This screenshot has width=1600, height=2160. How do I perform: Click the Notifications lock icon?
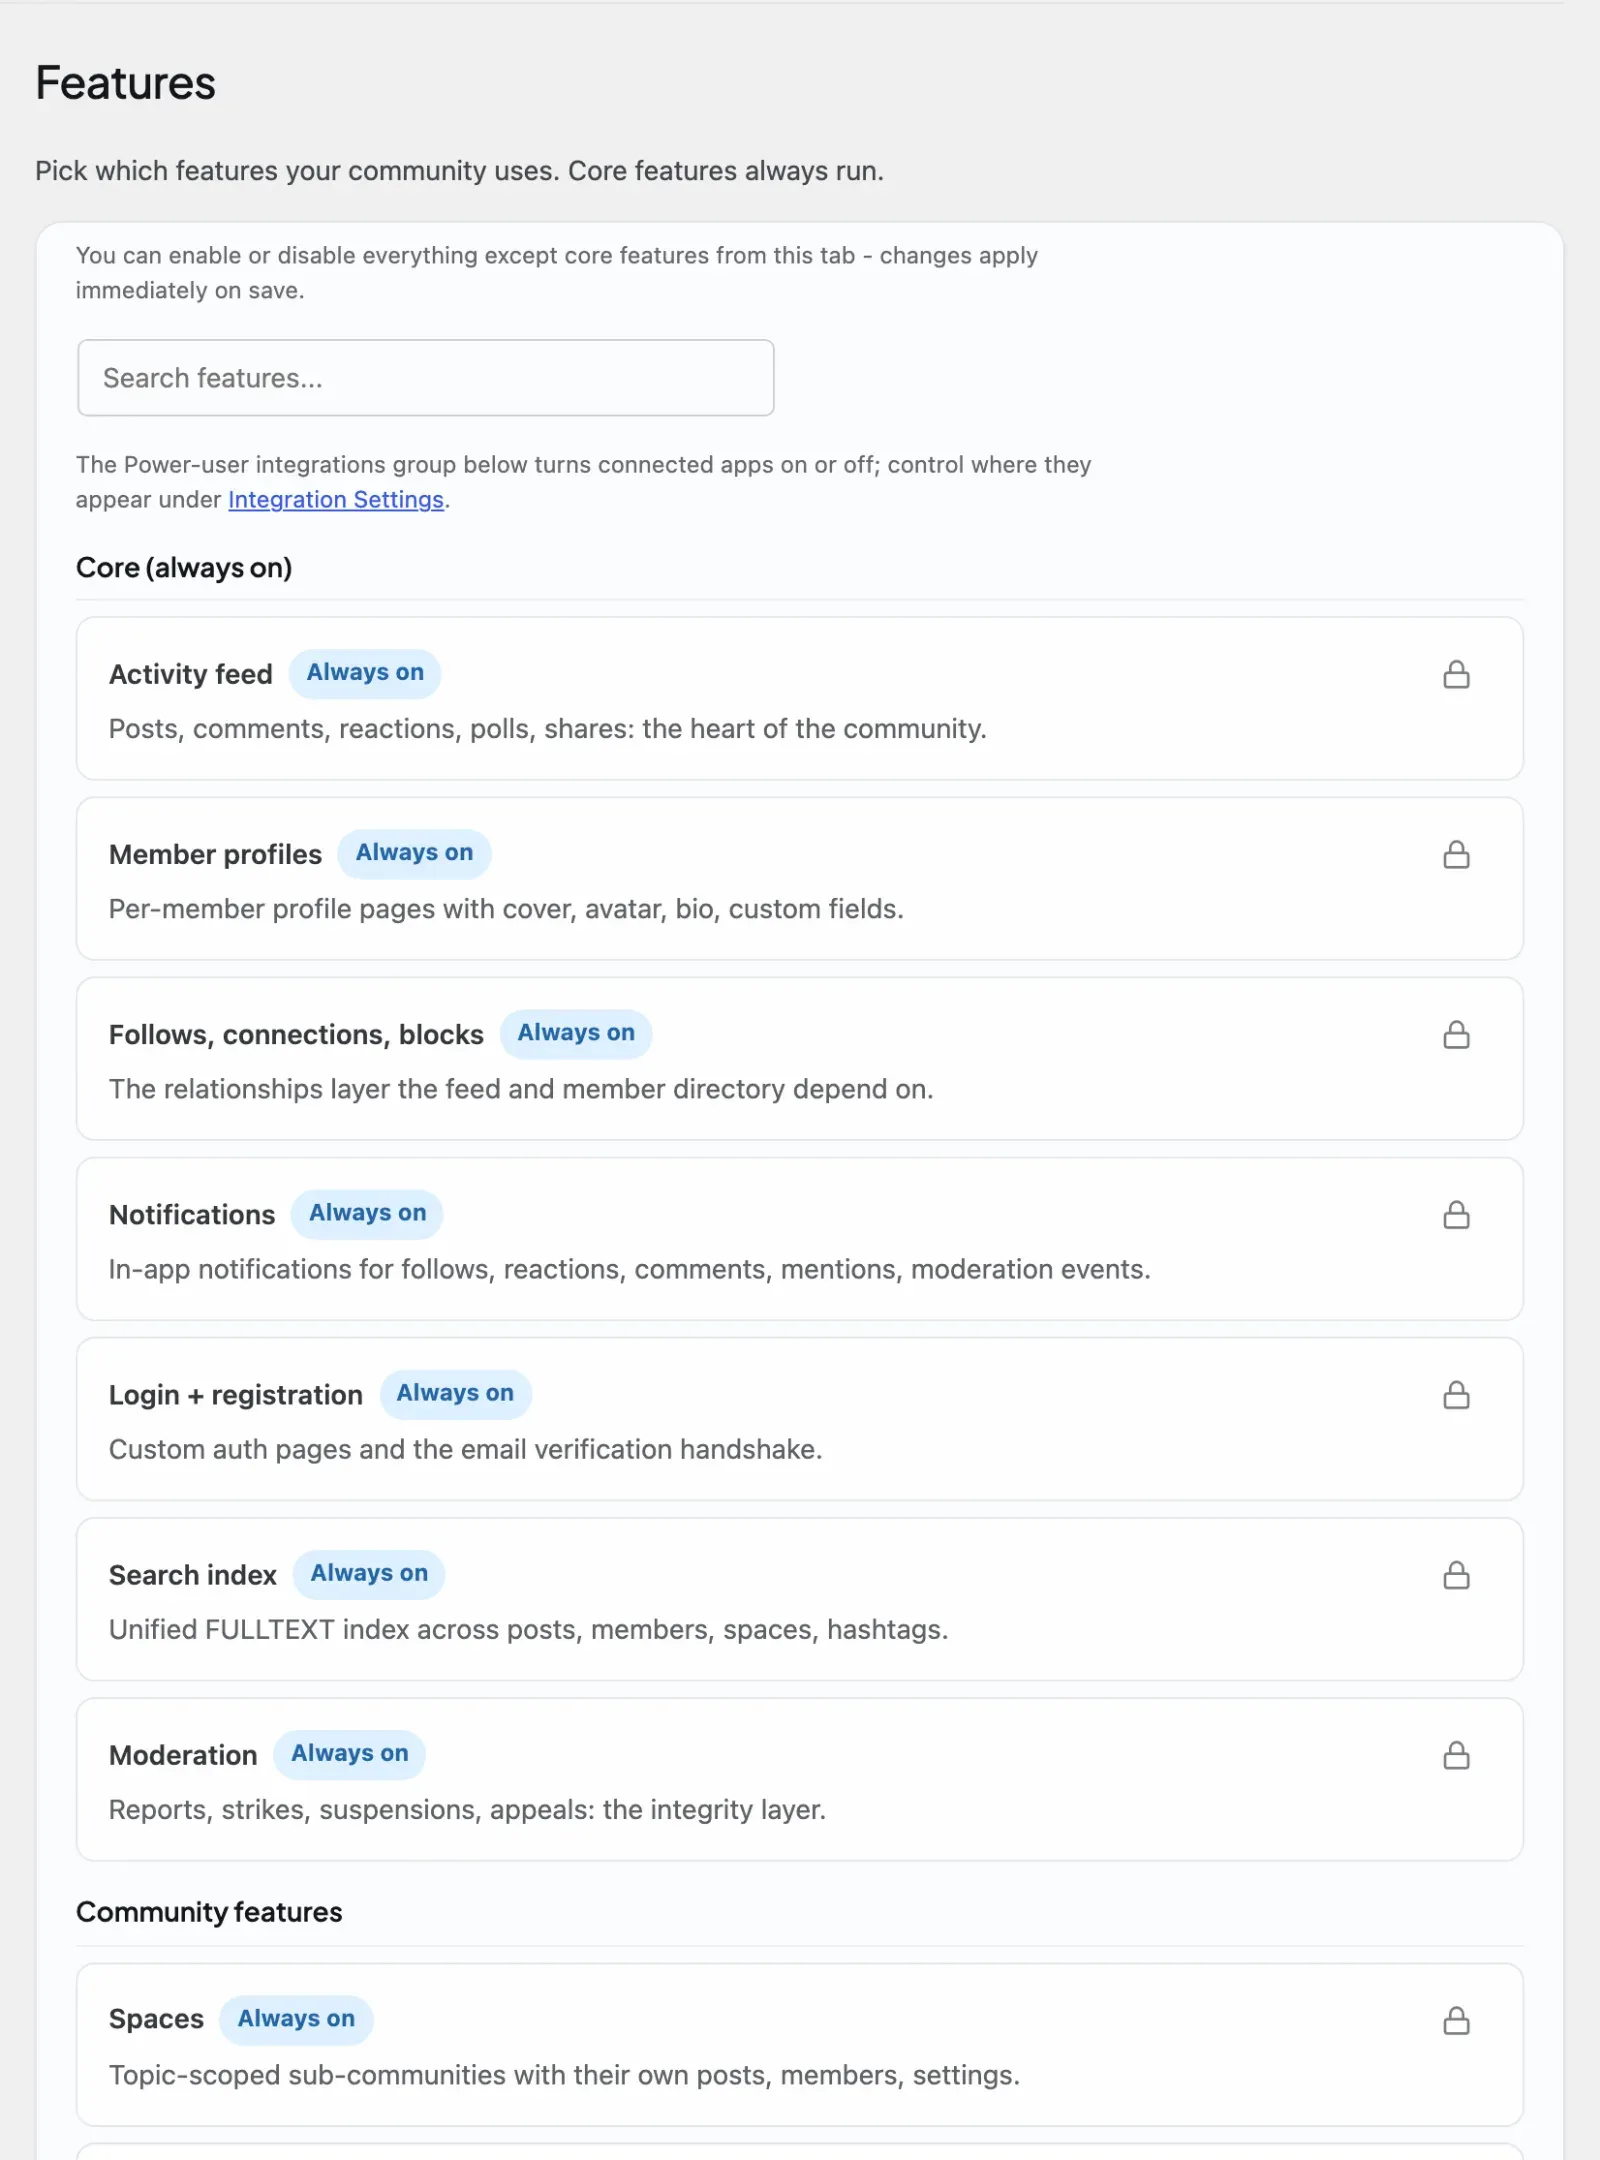click(x=1456, y=1215)
